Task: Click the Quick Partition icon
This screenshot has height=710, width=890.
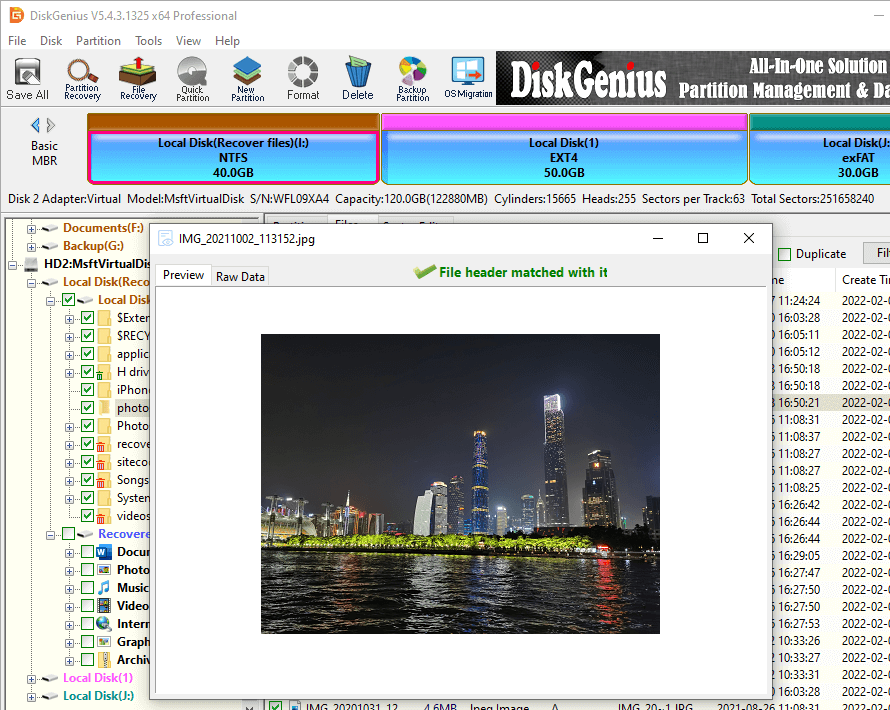Action: [x=192, y=78]
